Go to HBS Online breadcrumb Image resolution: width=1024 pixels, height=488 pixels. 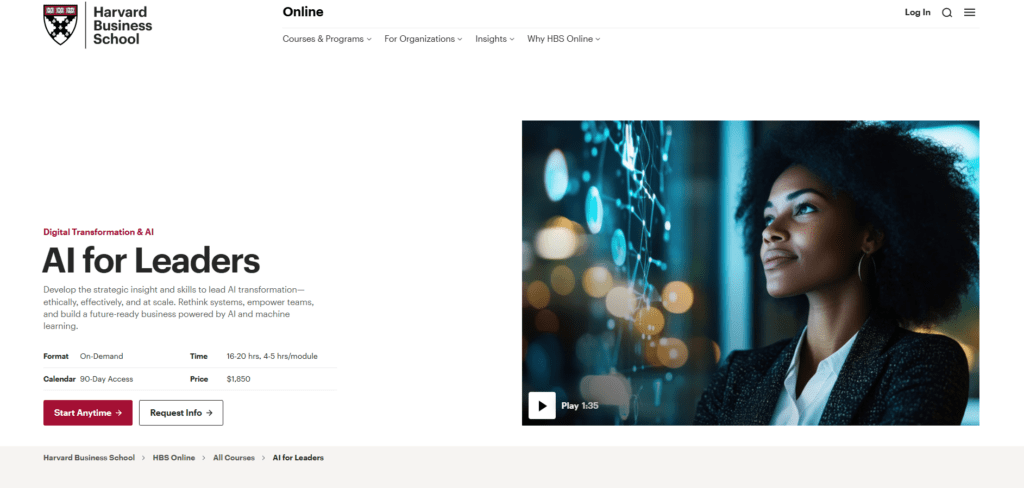[x=174, y=458]
